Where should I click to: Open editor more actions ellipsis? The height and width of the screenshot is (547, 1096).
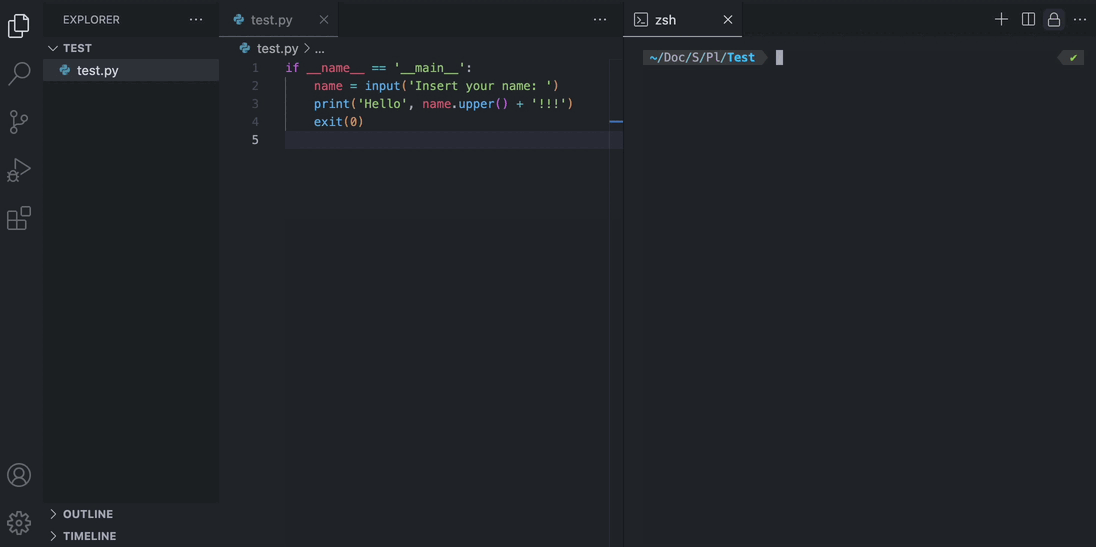(600, 20)
